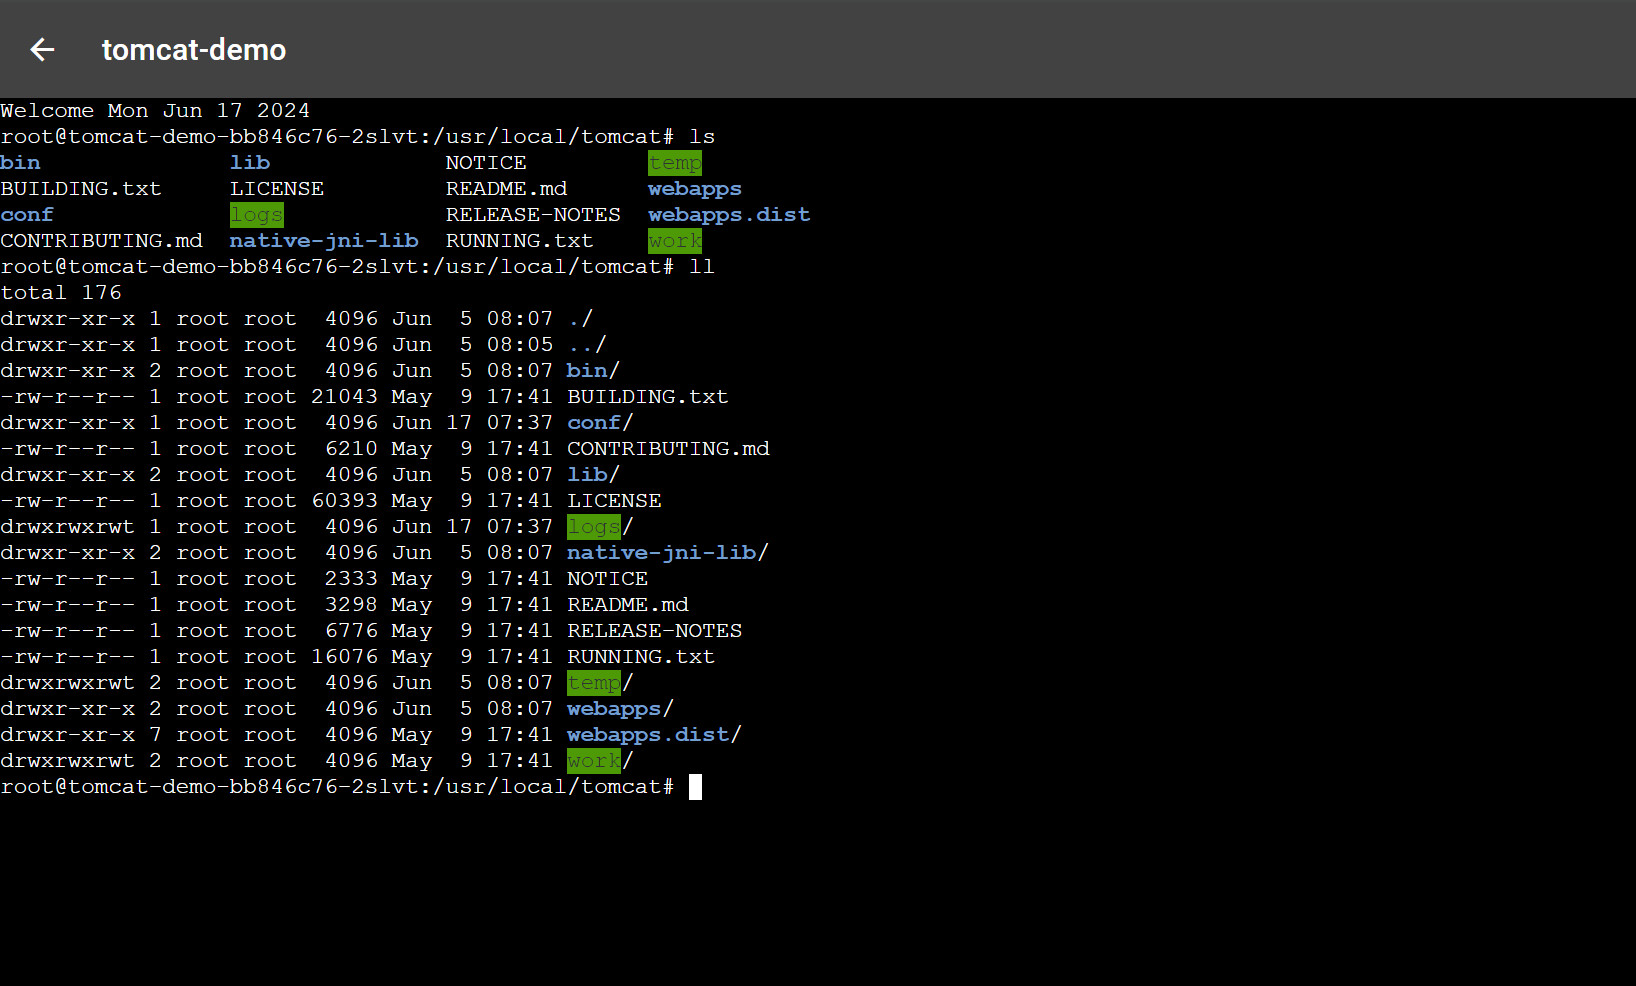Viewport: 1636px width, 986px height.
Task: Click conf in the ls column output
Action: [x=27, y=215]
